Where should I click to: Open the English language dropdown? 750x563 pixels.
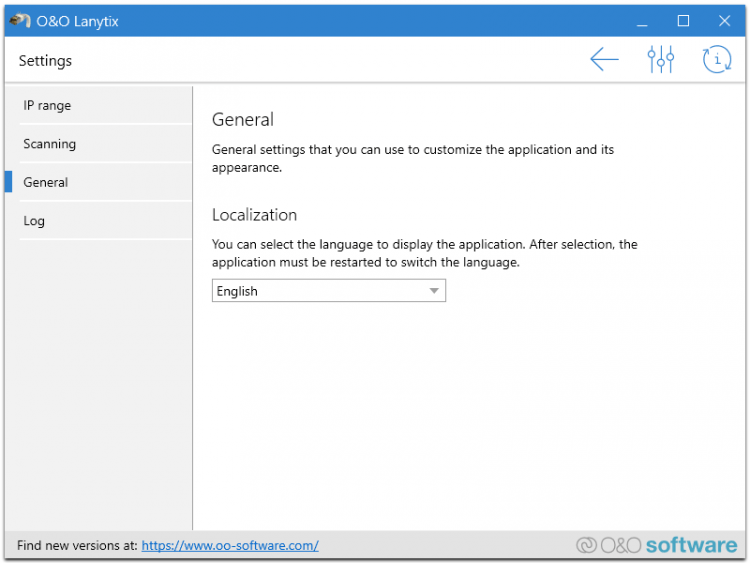(x=329, y=291)
